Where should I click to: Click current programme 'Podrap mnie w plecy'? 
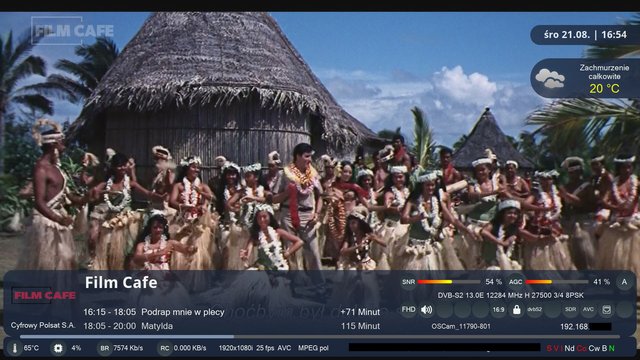click(183, 312)
